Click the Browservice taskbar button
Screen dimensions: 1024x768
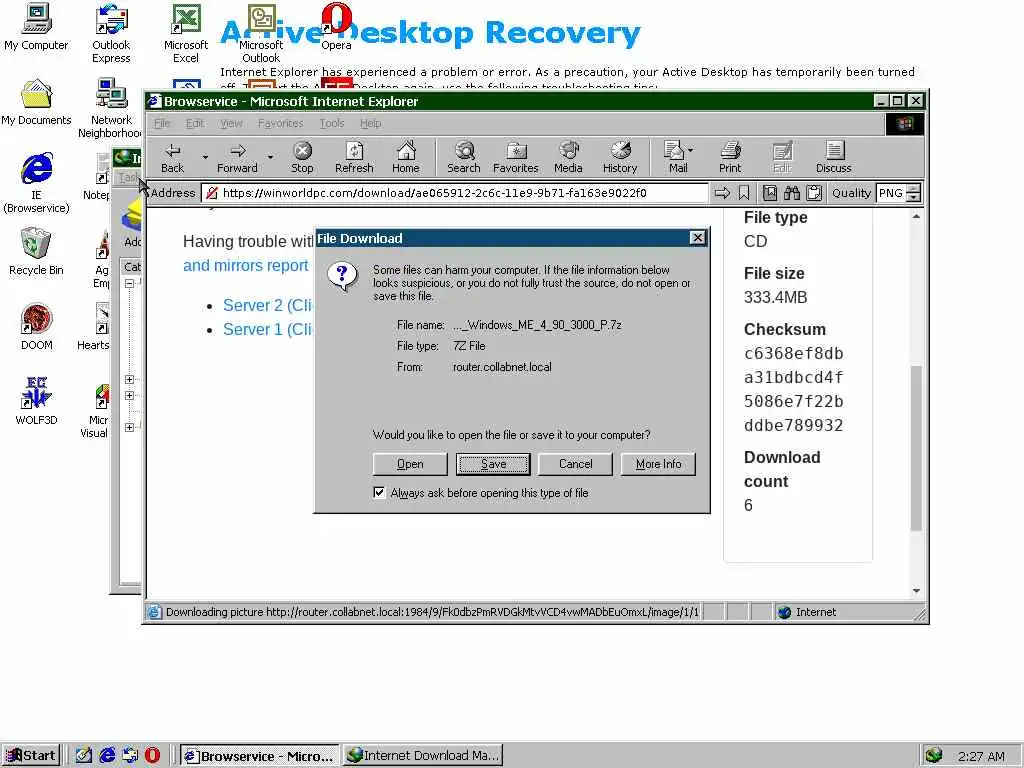pyautogui.click(x=260, y=756)
